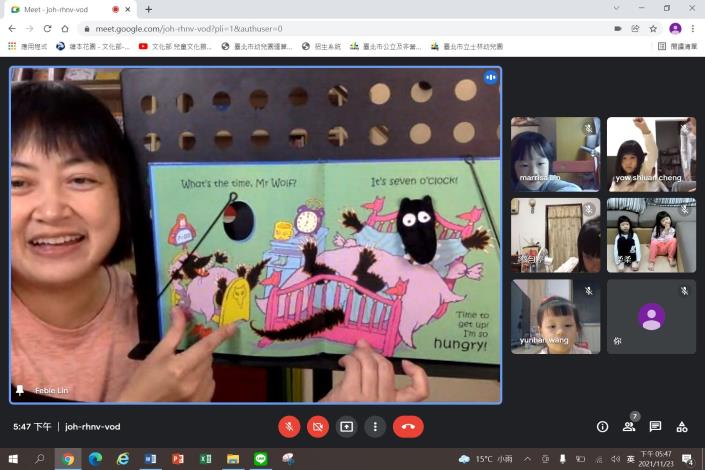Select yunhan wang's video tile
705x470 pixels.
point(555,316)
